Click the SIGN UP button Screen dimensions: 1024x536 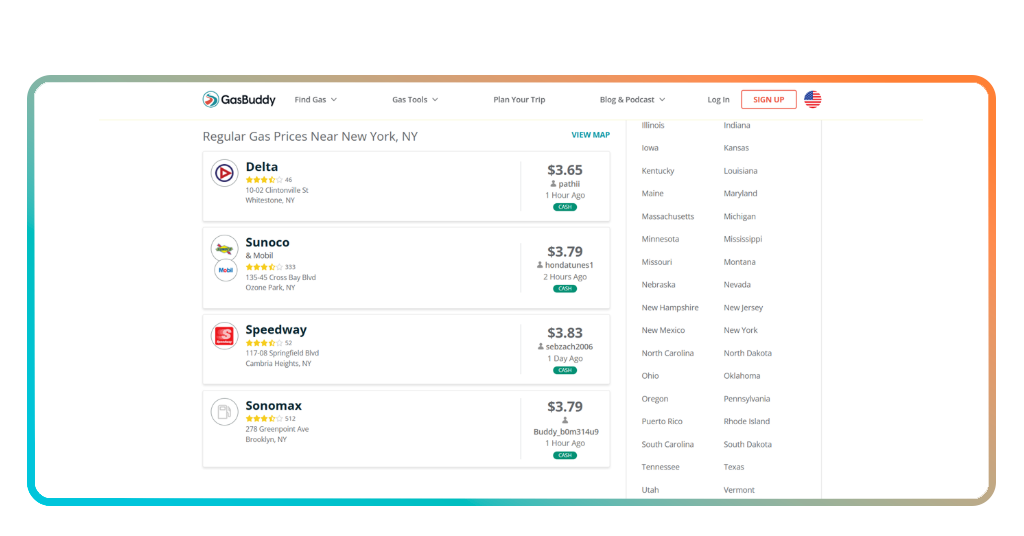click(769, 99)
